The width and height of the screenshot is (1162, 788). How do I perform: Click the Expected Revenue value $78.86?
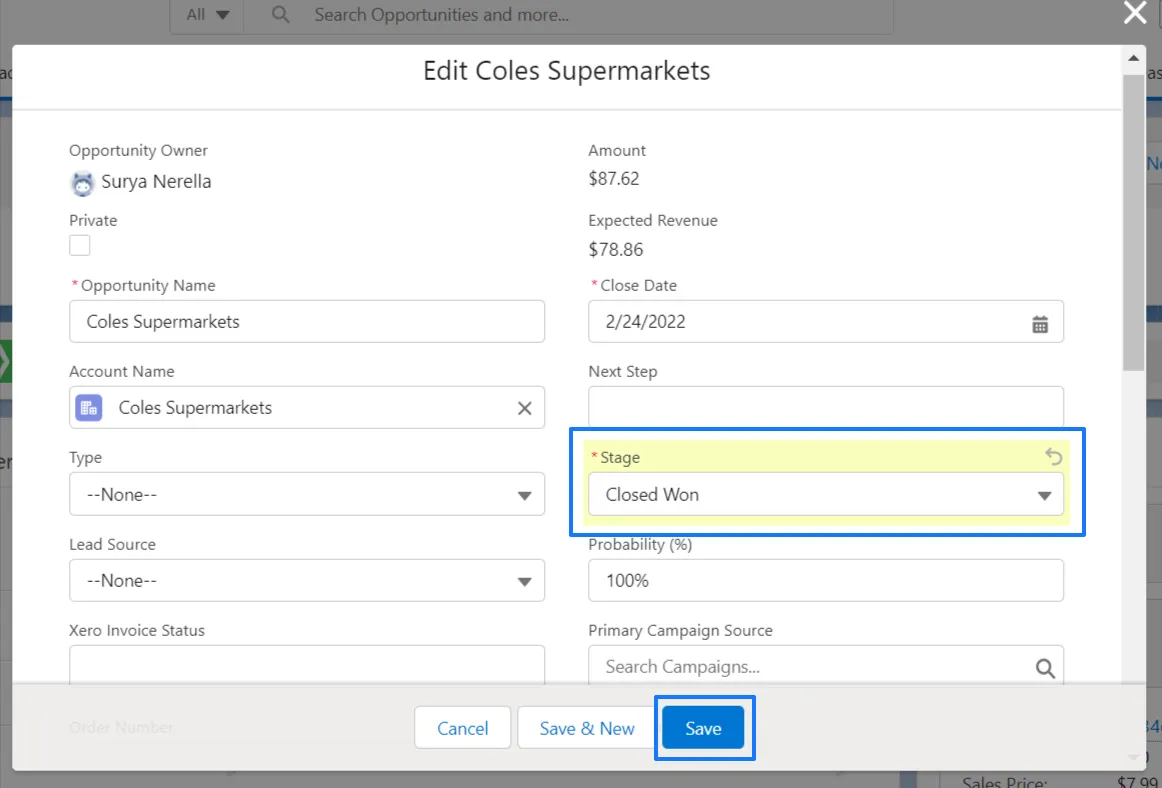pos(616,249)
